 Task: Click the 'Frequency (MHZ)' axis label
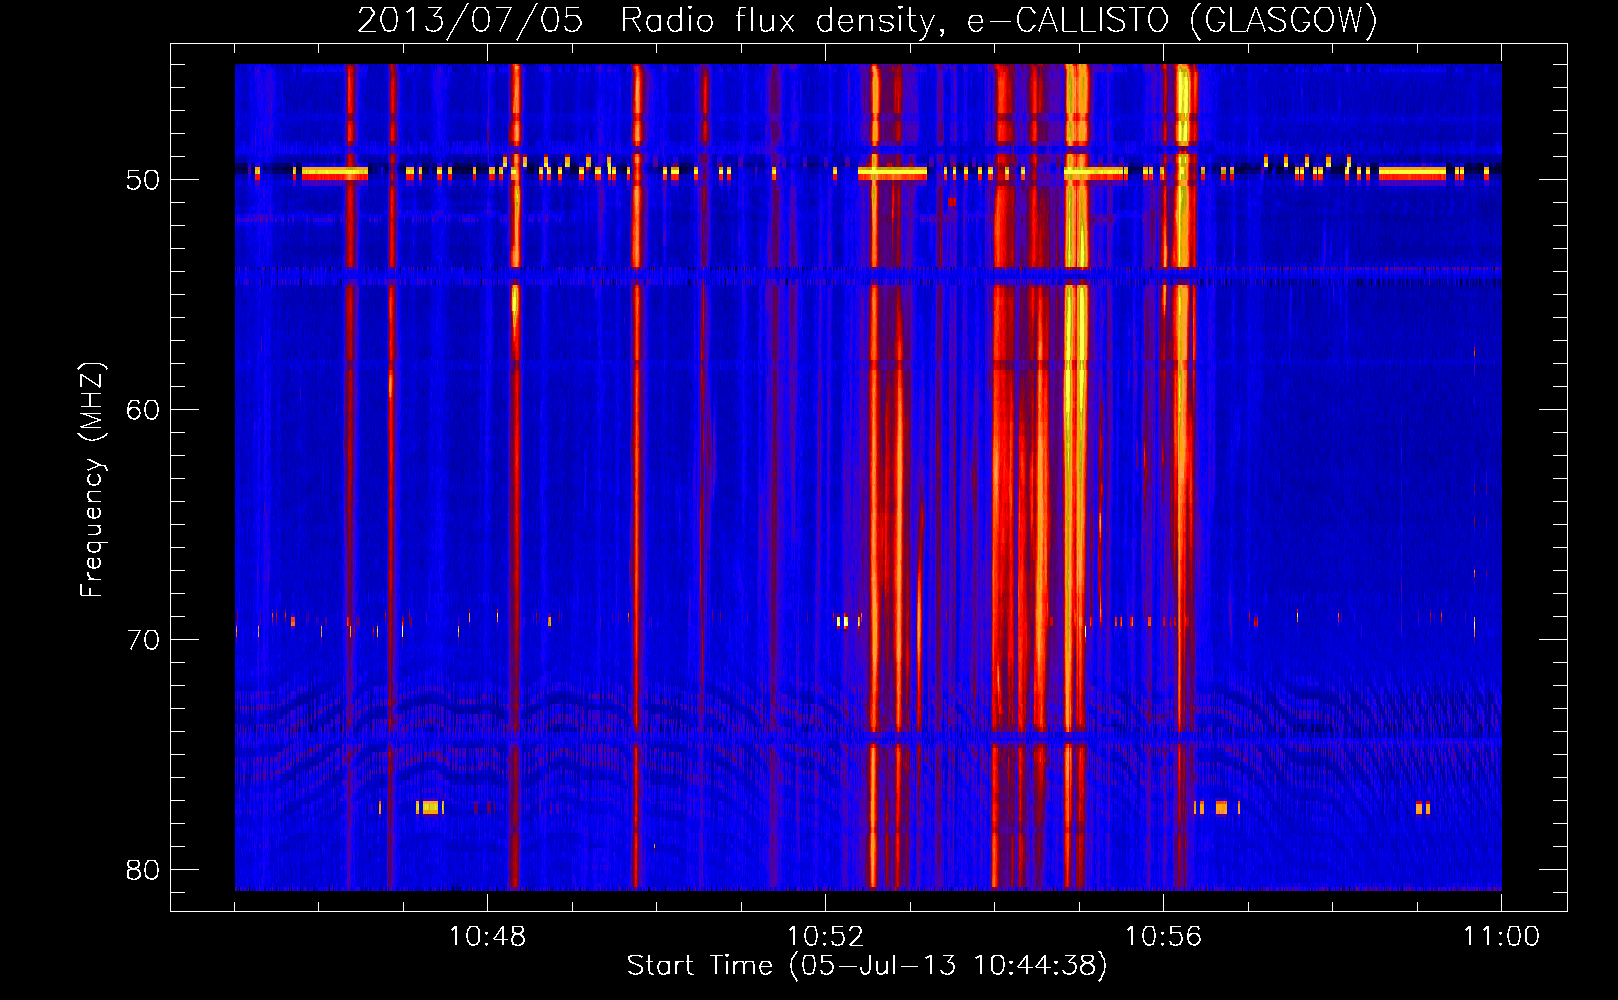(92, 480)
